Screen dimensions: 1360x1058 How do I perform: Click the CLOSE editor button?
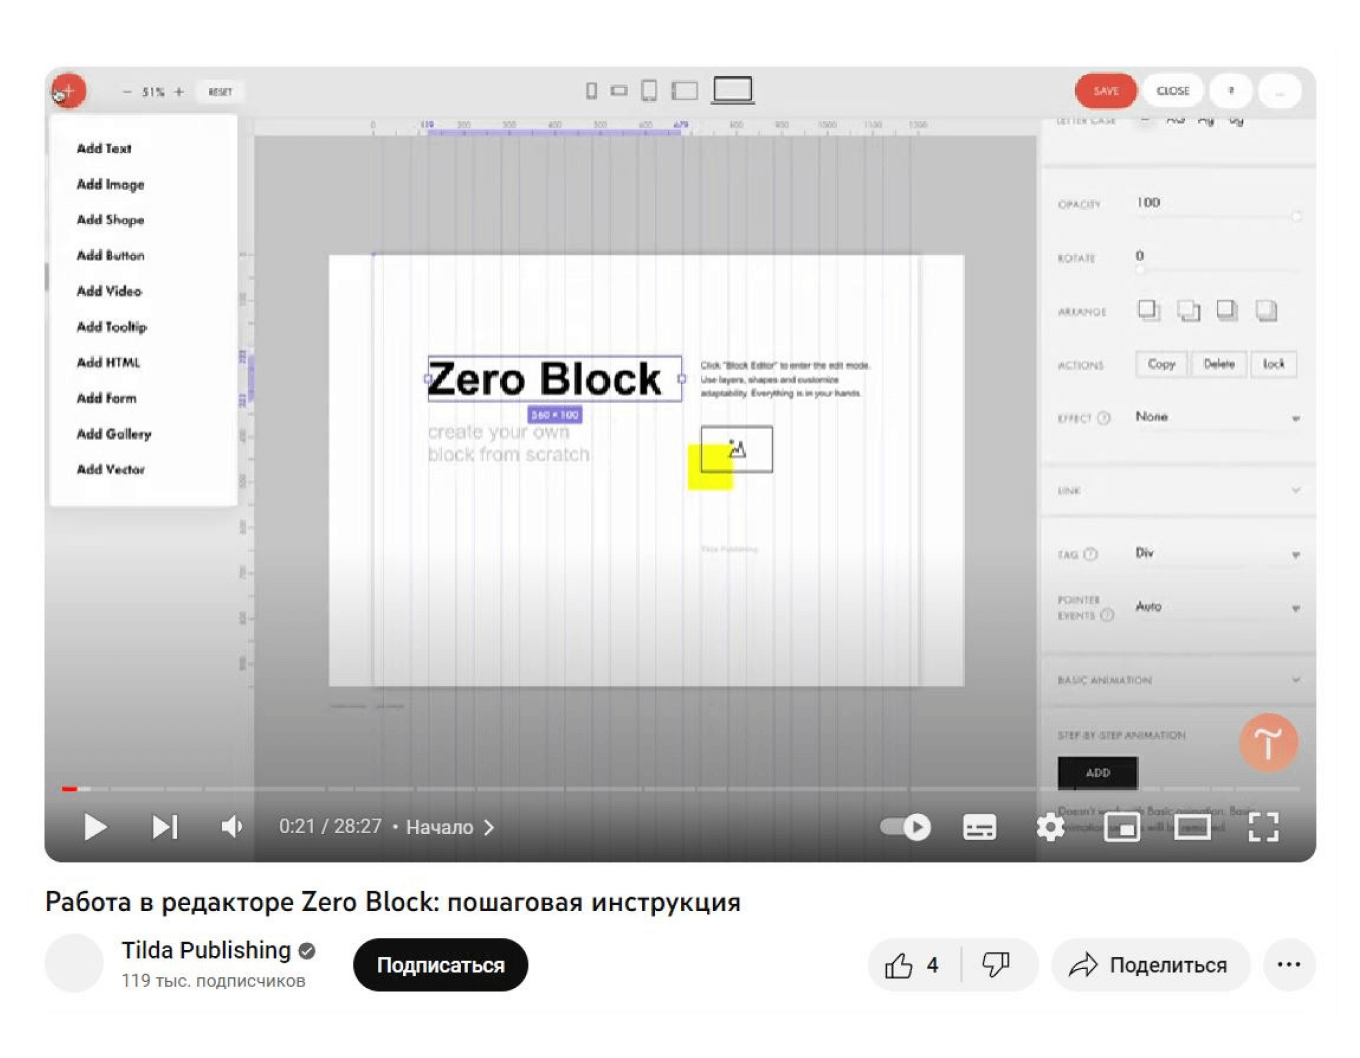[1173, 91]
